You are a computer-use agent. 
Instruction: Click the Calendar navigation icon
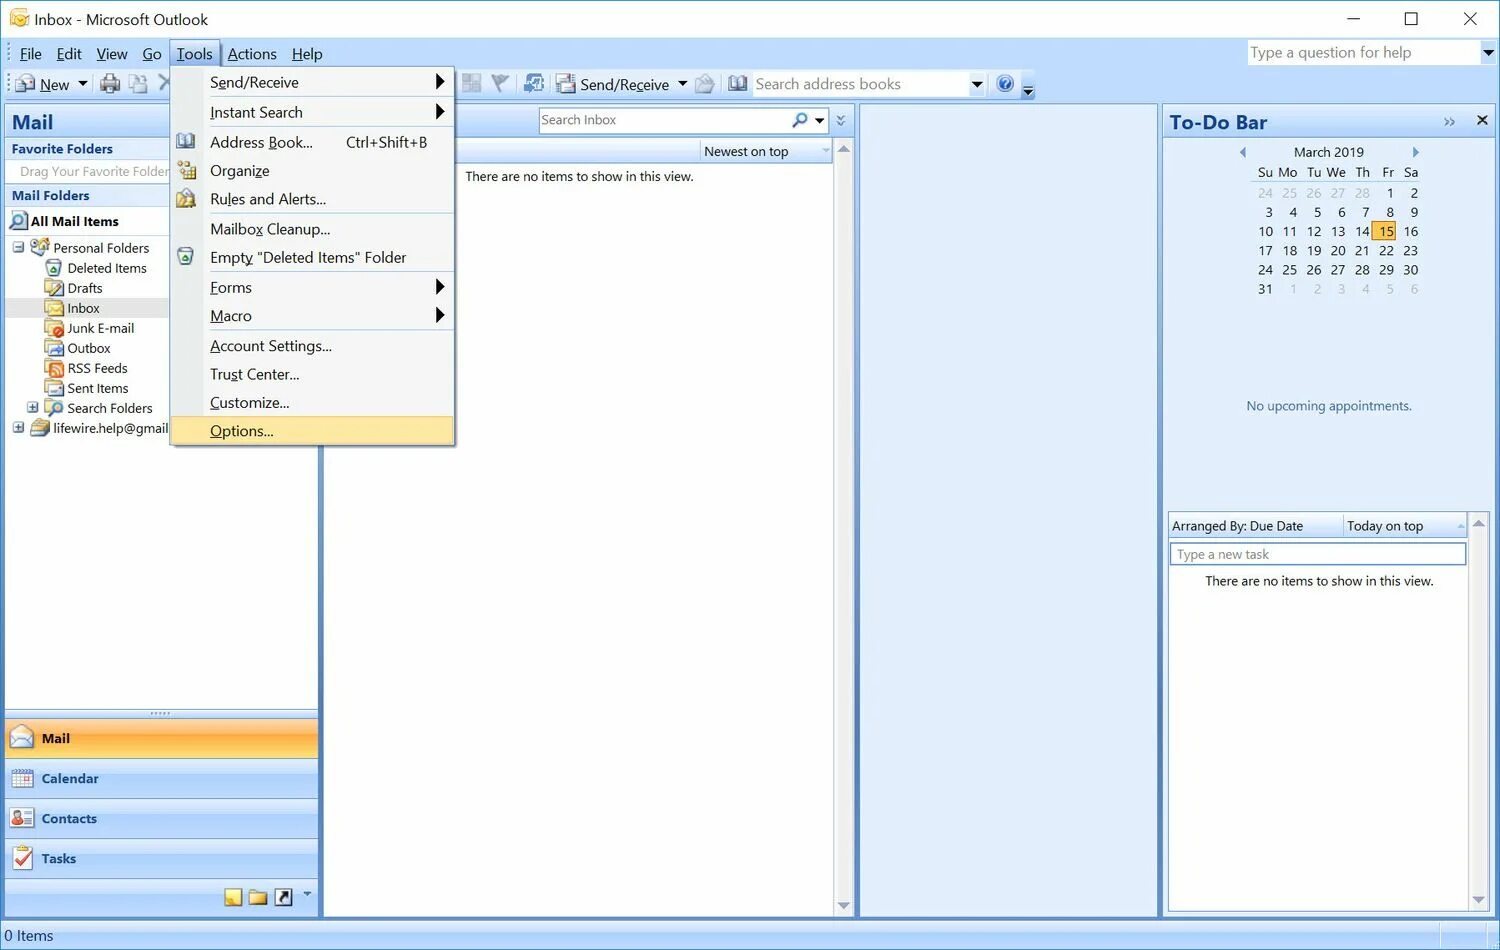click(22, 778)
